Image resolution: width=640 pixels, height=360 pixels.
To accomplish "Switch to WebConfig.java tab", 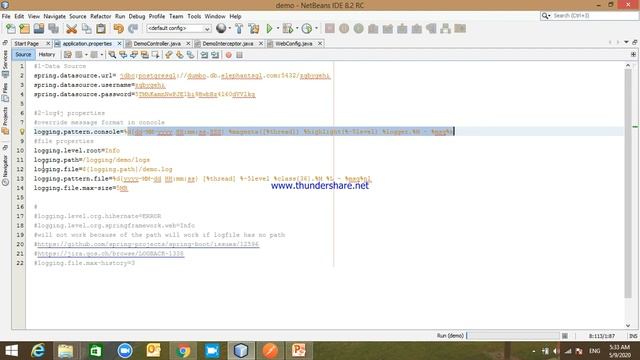I will tap(293, 43).
